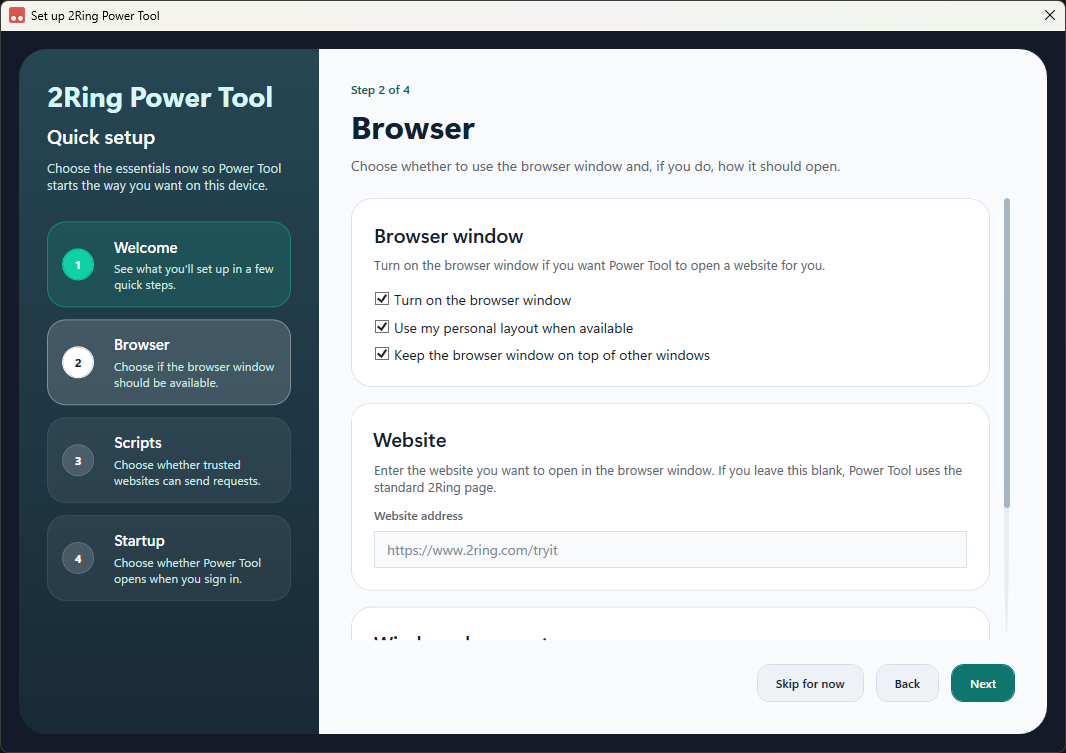Click the step 4 Startup number badge
The height and width of the screenshot is (753, 1066).
(x=78, y=559)
